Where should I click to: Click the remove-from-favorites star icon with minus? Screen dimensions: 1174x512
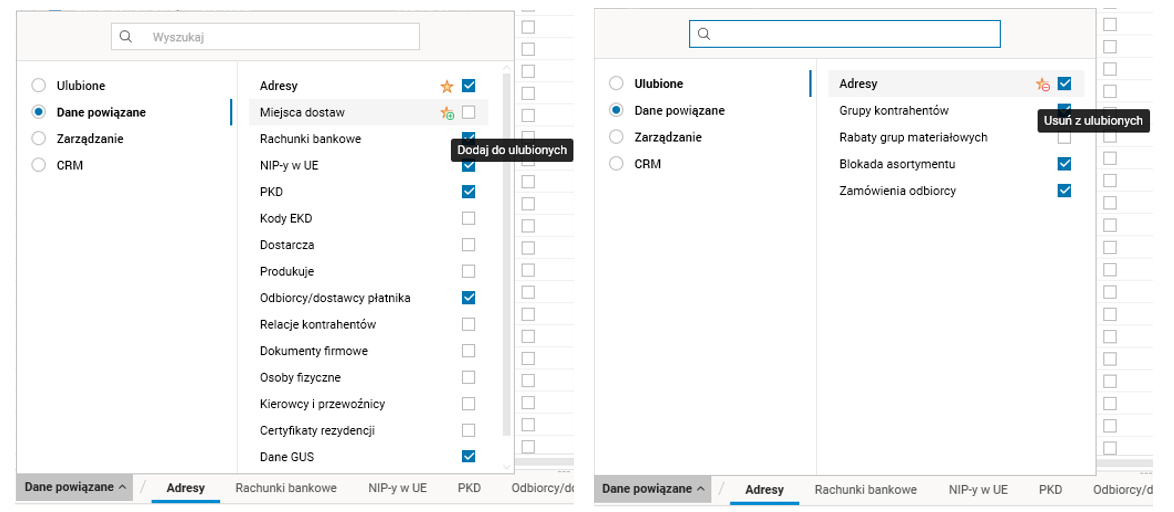pos(1042,85)
